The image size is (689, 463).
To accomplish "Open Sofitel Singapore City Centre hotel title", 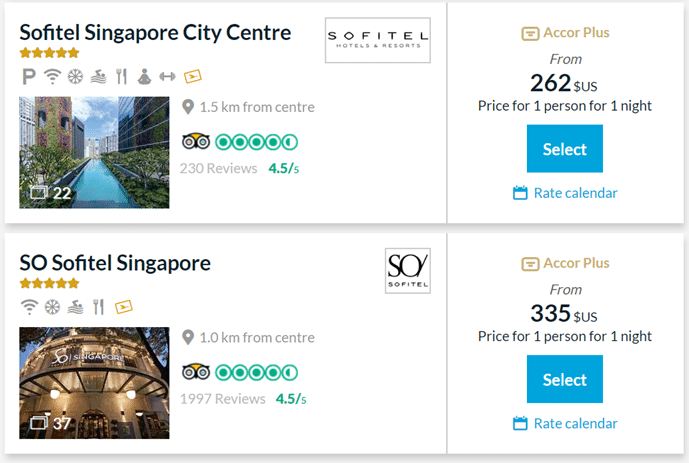I will click(155, 33).
